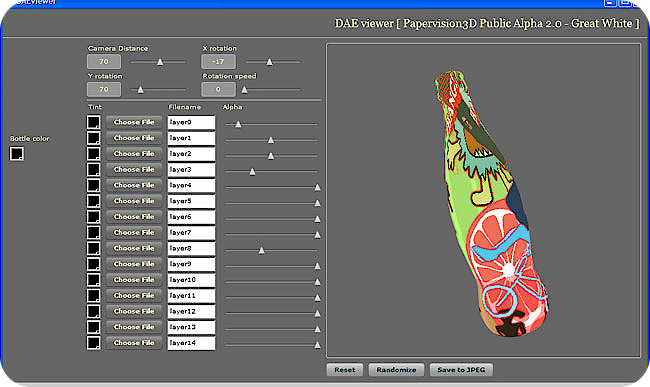Viewport: 650px width, 387px height.
Task: Click Choose File for layer11
Action: 134,295
